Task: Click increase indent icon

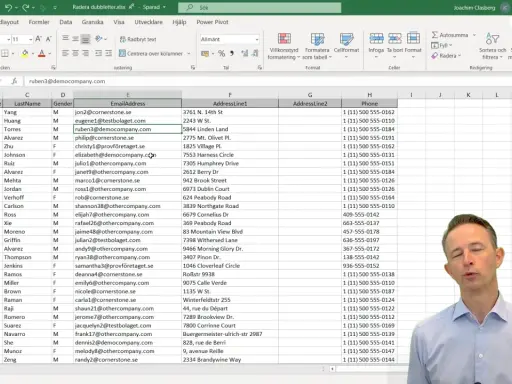Action: tap(109, 53)
